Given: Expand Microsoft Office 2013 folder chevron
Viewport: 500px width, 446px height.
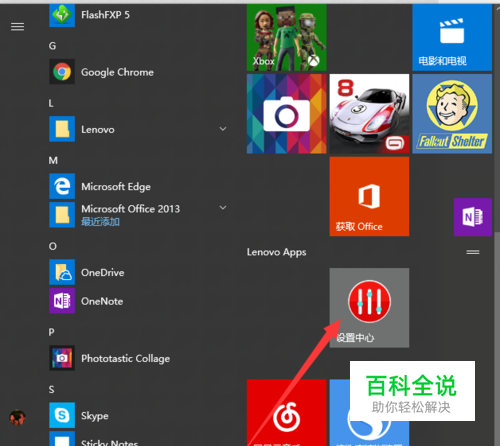Looking at the screenshot, I should [x=223, y=208].
